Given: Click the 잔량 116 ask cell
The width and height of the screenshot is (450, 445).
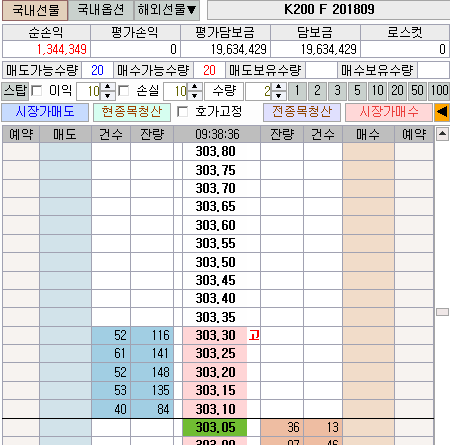Looking at the screenshot, I should pyautogui.click(x=152, y=336).
